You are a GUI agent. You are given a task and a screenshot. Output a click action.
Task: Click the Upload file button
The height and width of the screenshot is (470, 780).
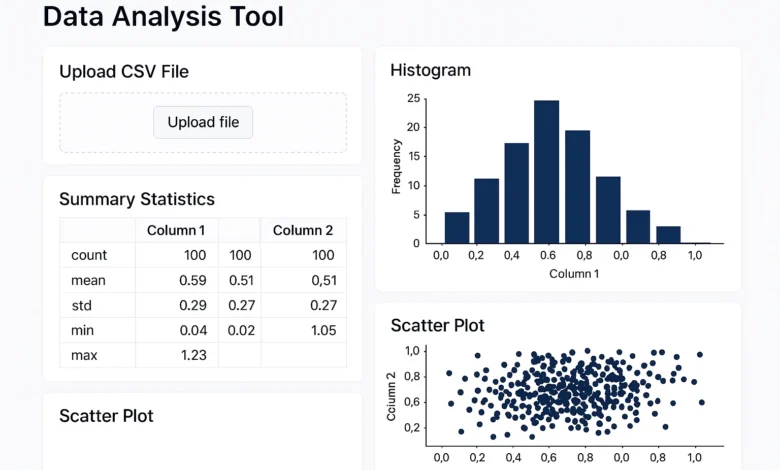203,122
